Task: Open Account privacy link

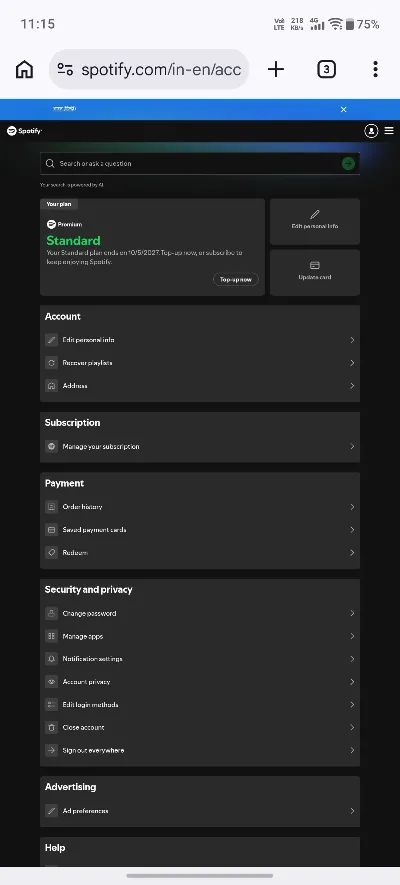Action: [200, 682]
